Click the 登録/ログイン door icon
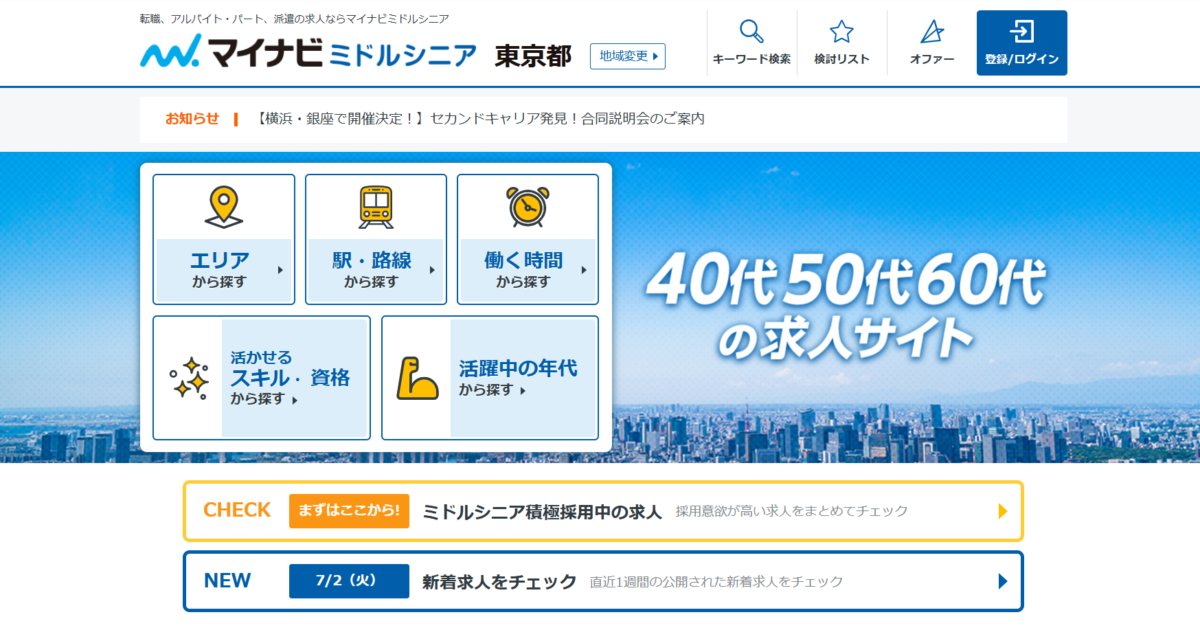Image resolution: width=1200 pixels, height=630 pixels. click(1021, 32)
